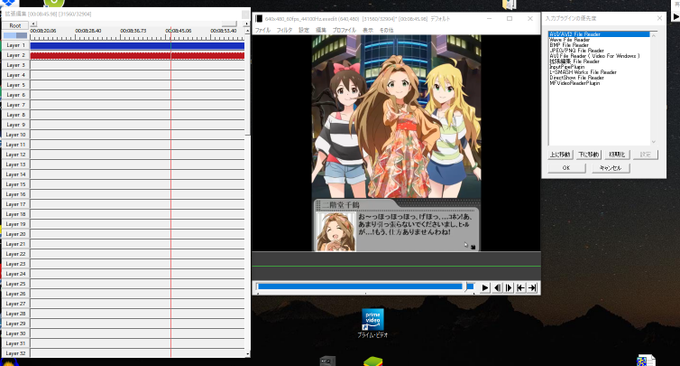The width and height of the screenshot is (680, 366).
Task: Open the プロファイル menu
Action: click(344, 30)
